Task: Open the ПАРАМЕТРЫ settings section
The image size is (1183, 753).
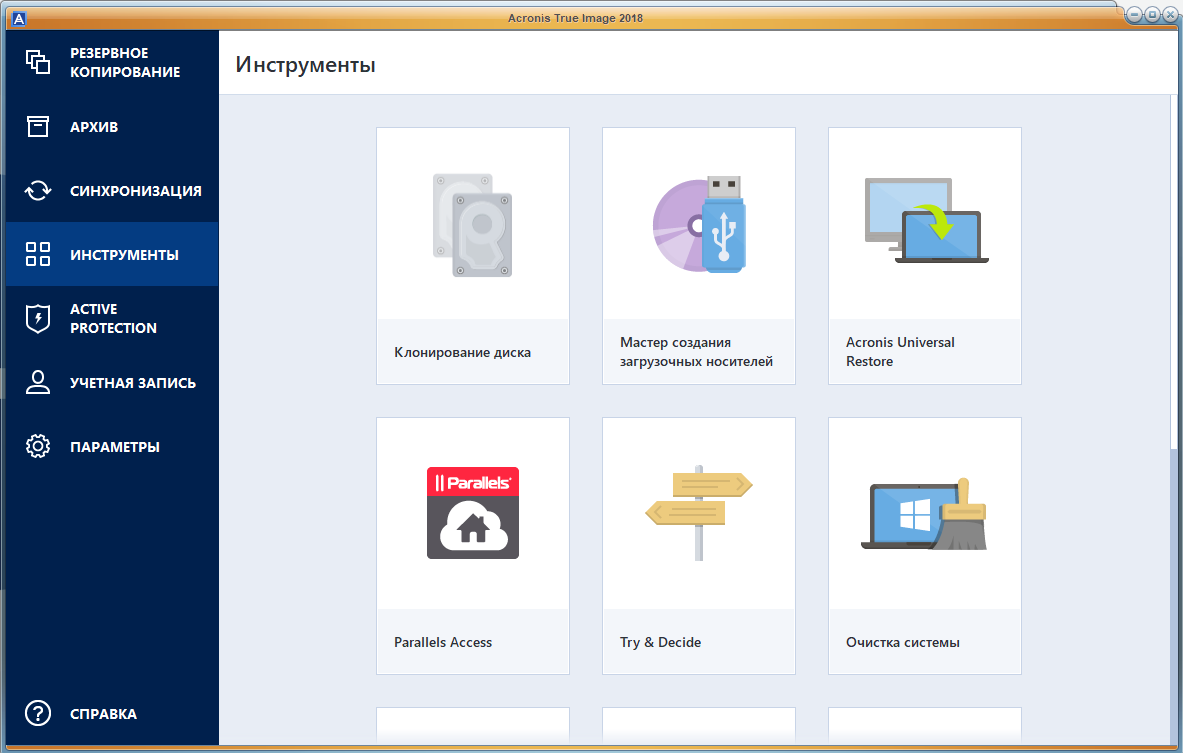Action: pos(114,447)
